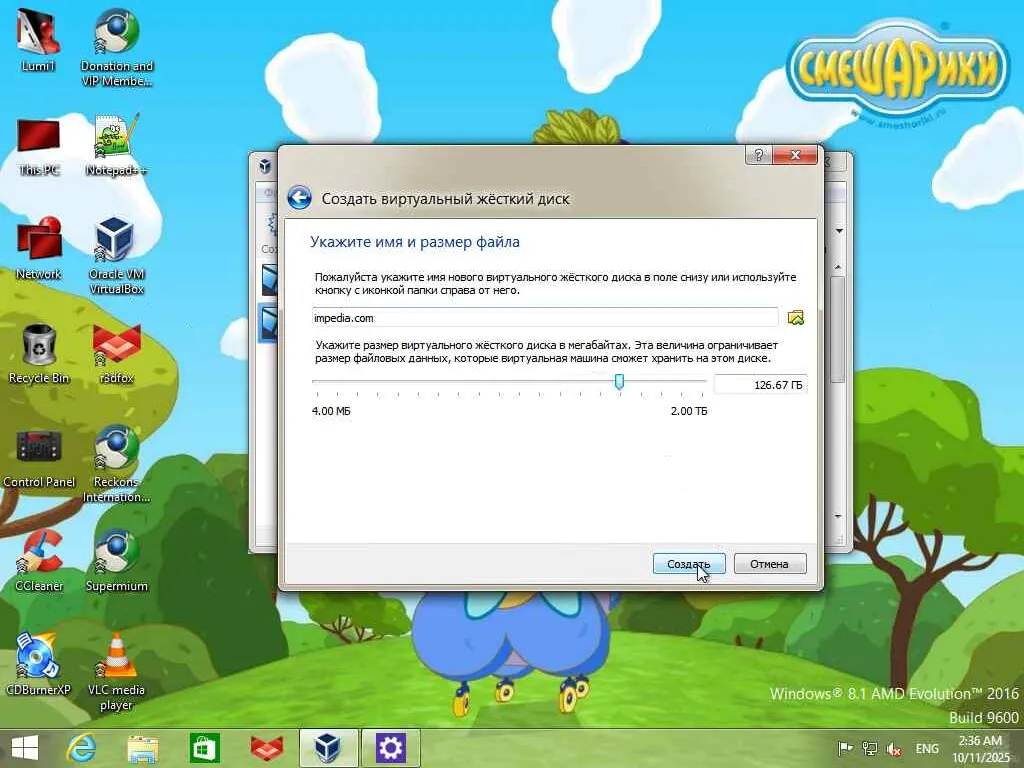
Task: Open r3dfox desktop shortcut
Action: 116,353
